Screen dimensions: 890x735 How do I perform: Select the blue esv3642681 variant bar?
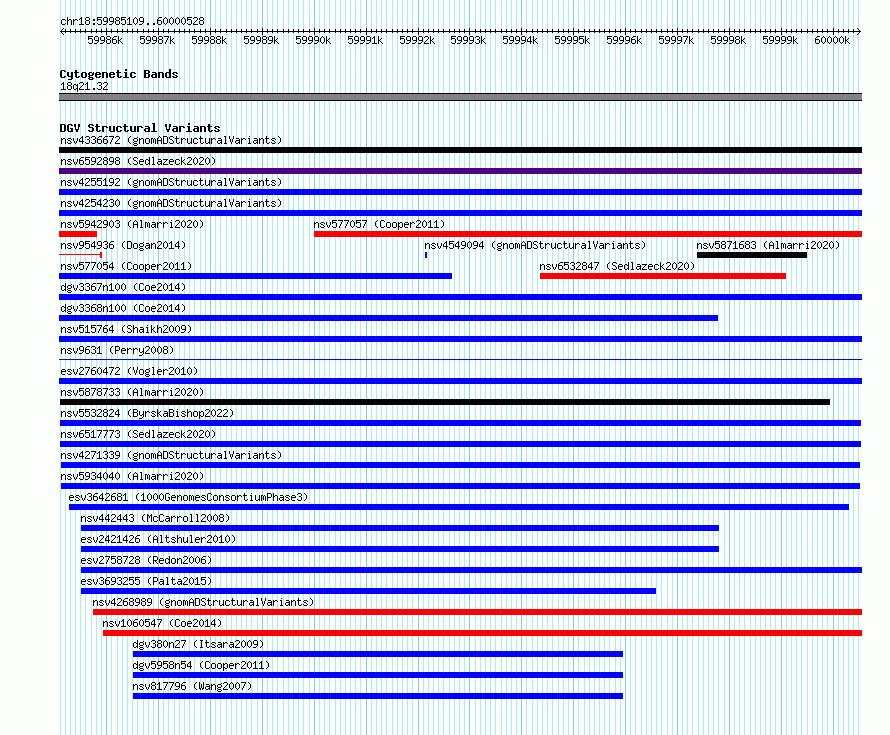point(459,507)
